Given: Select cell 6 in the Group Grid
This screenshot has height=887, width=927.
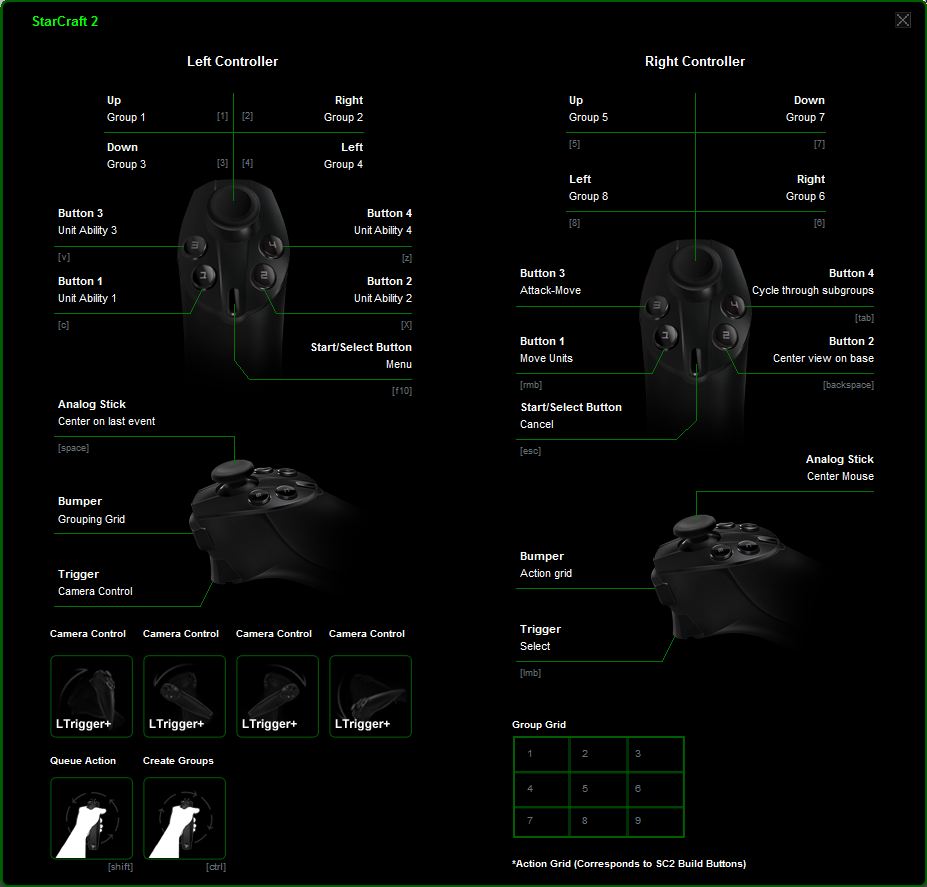Looking at the screenshot, I should (655, 788).
